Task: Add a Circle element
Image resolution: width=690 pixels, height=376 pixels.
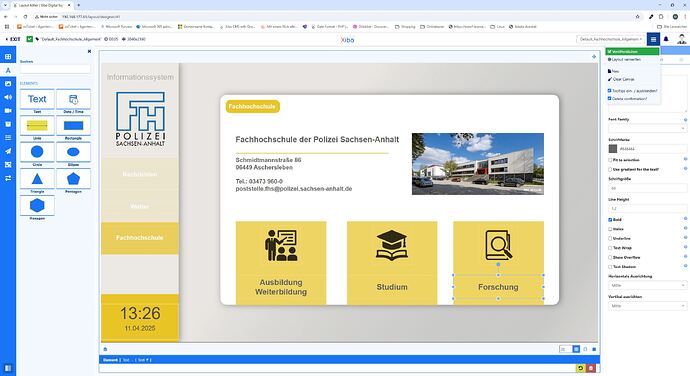Action: coord(37,152)
